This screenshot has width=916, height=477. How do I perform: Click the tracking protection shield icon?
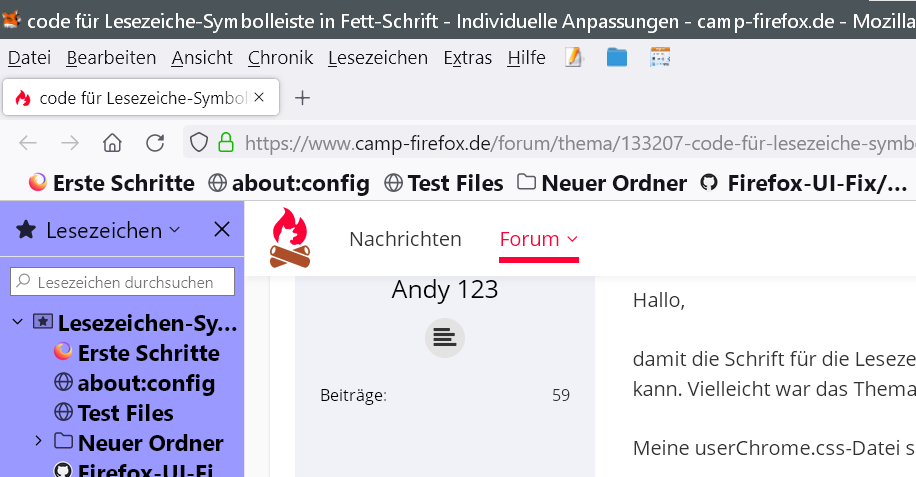click(x=199, y=142)
